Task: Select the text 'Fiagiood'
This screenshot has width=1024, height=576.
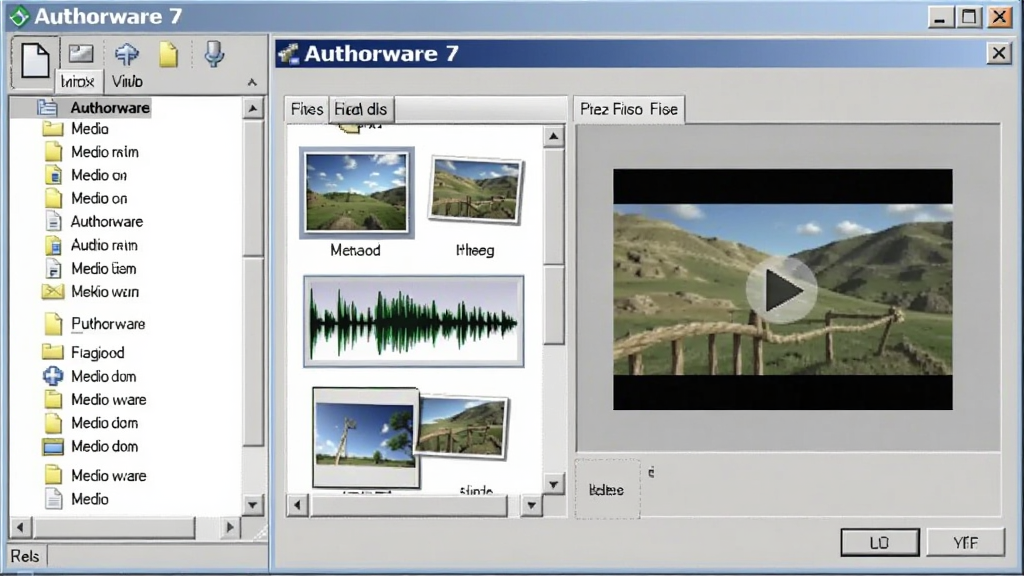Action: (x=97, y=353)
